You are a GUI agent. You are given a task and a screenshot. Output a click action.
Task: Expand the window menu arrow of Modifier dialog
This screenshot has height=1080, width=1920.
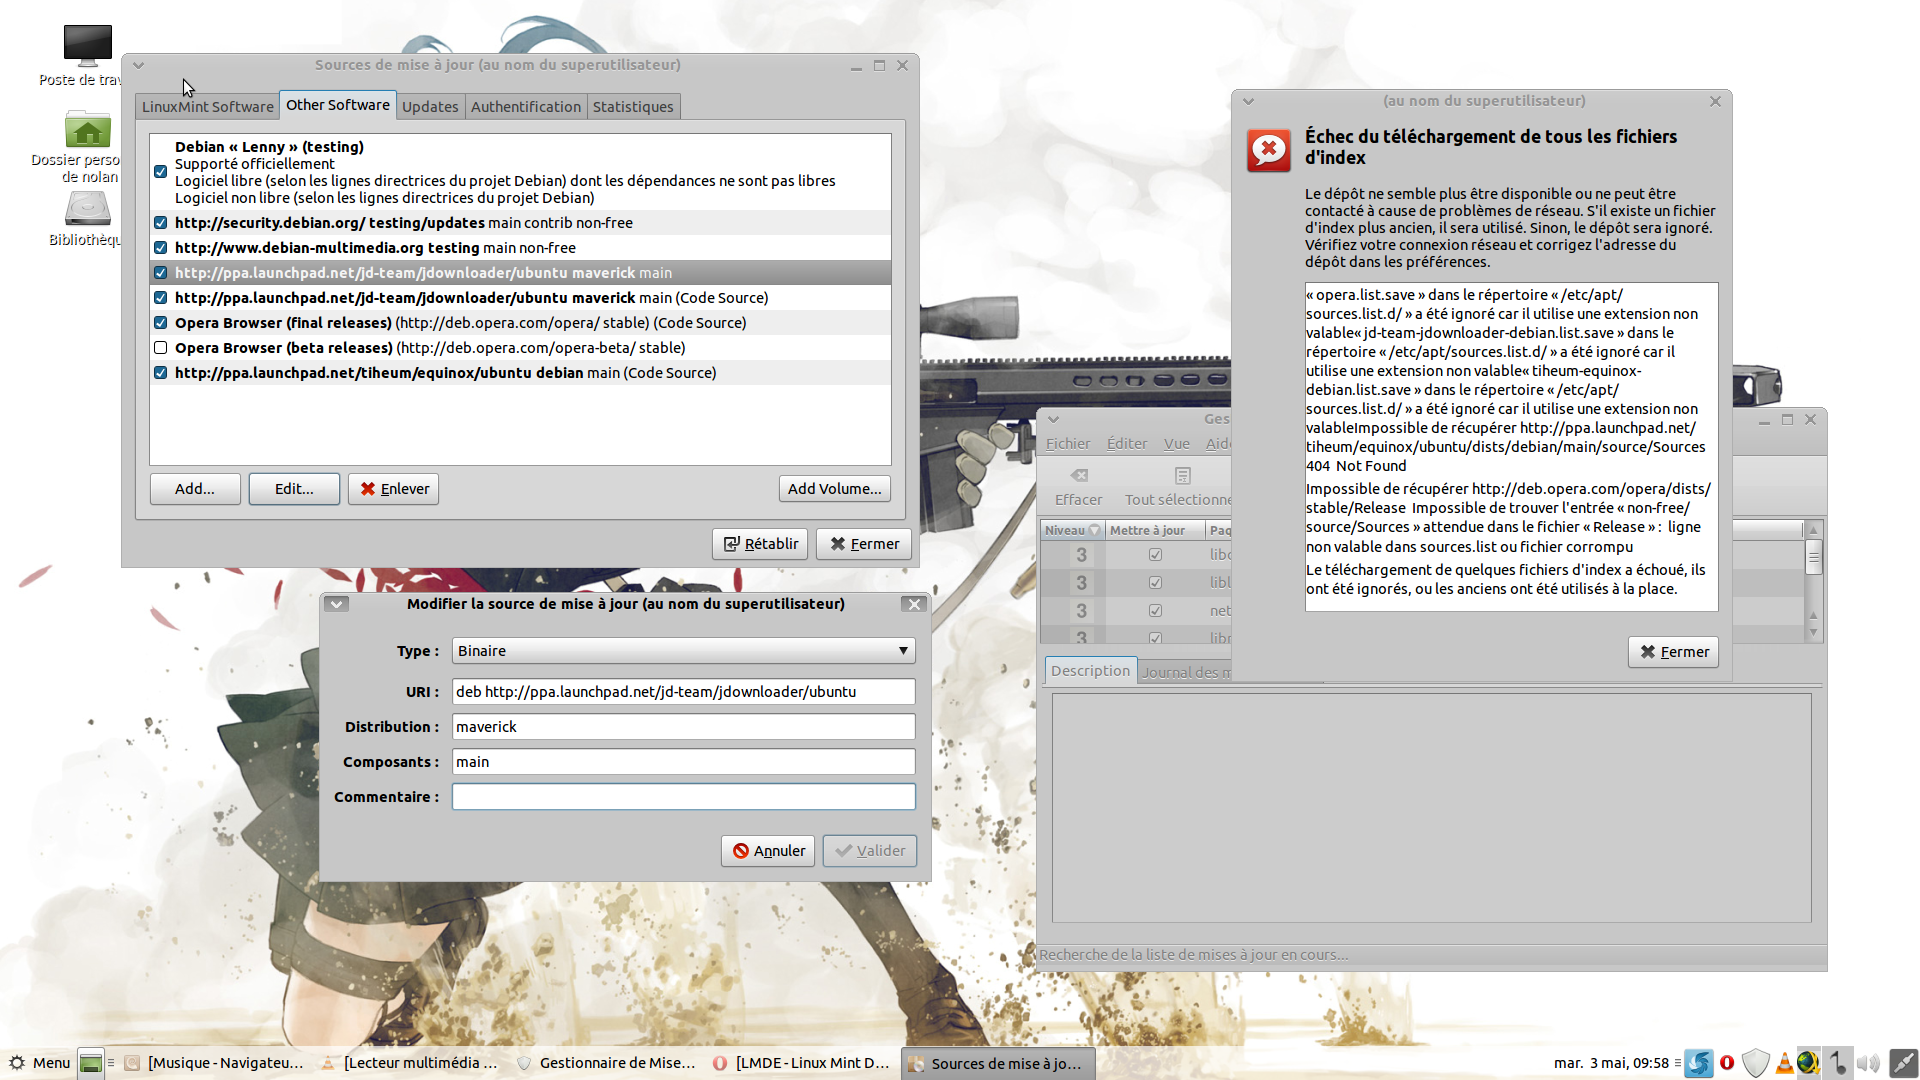tap(337, 604)
